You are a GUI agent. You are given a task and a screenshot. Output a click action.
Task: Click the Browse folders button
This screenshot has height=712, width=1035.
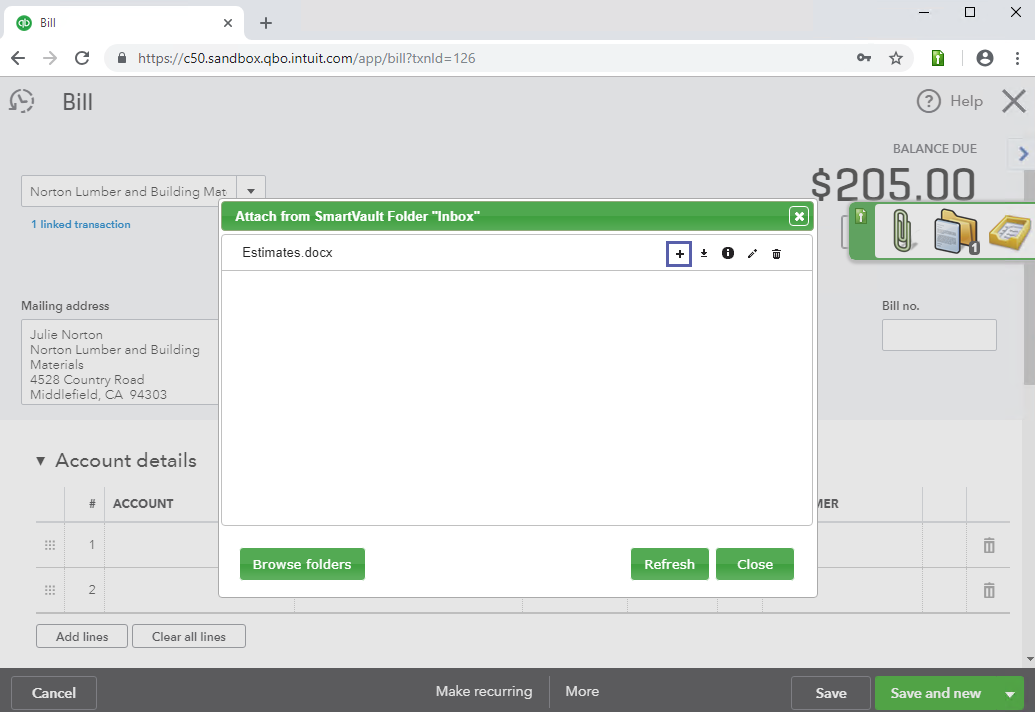coord(302,564)
